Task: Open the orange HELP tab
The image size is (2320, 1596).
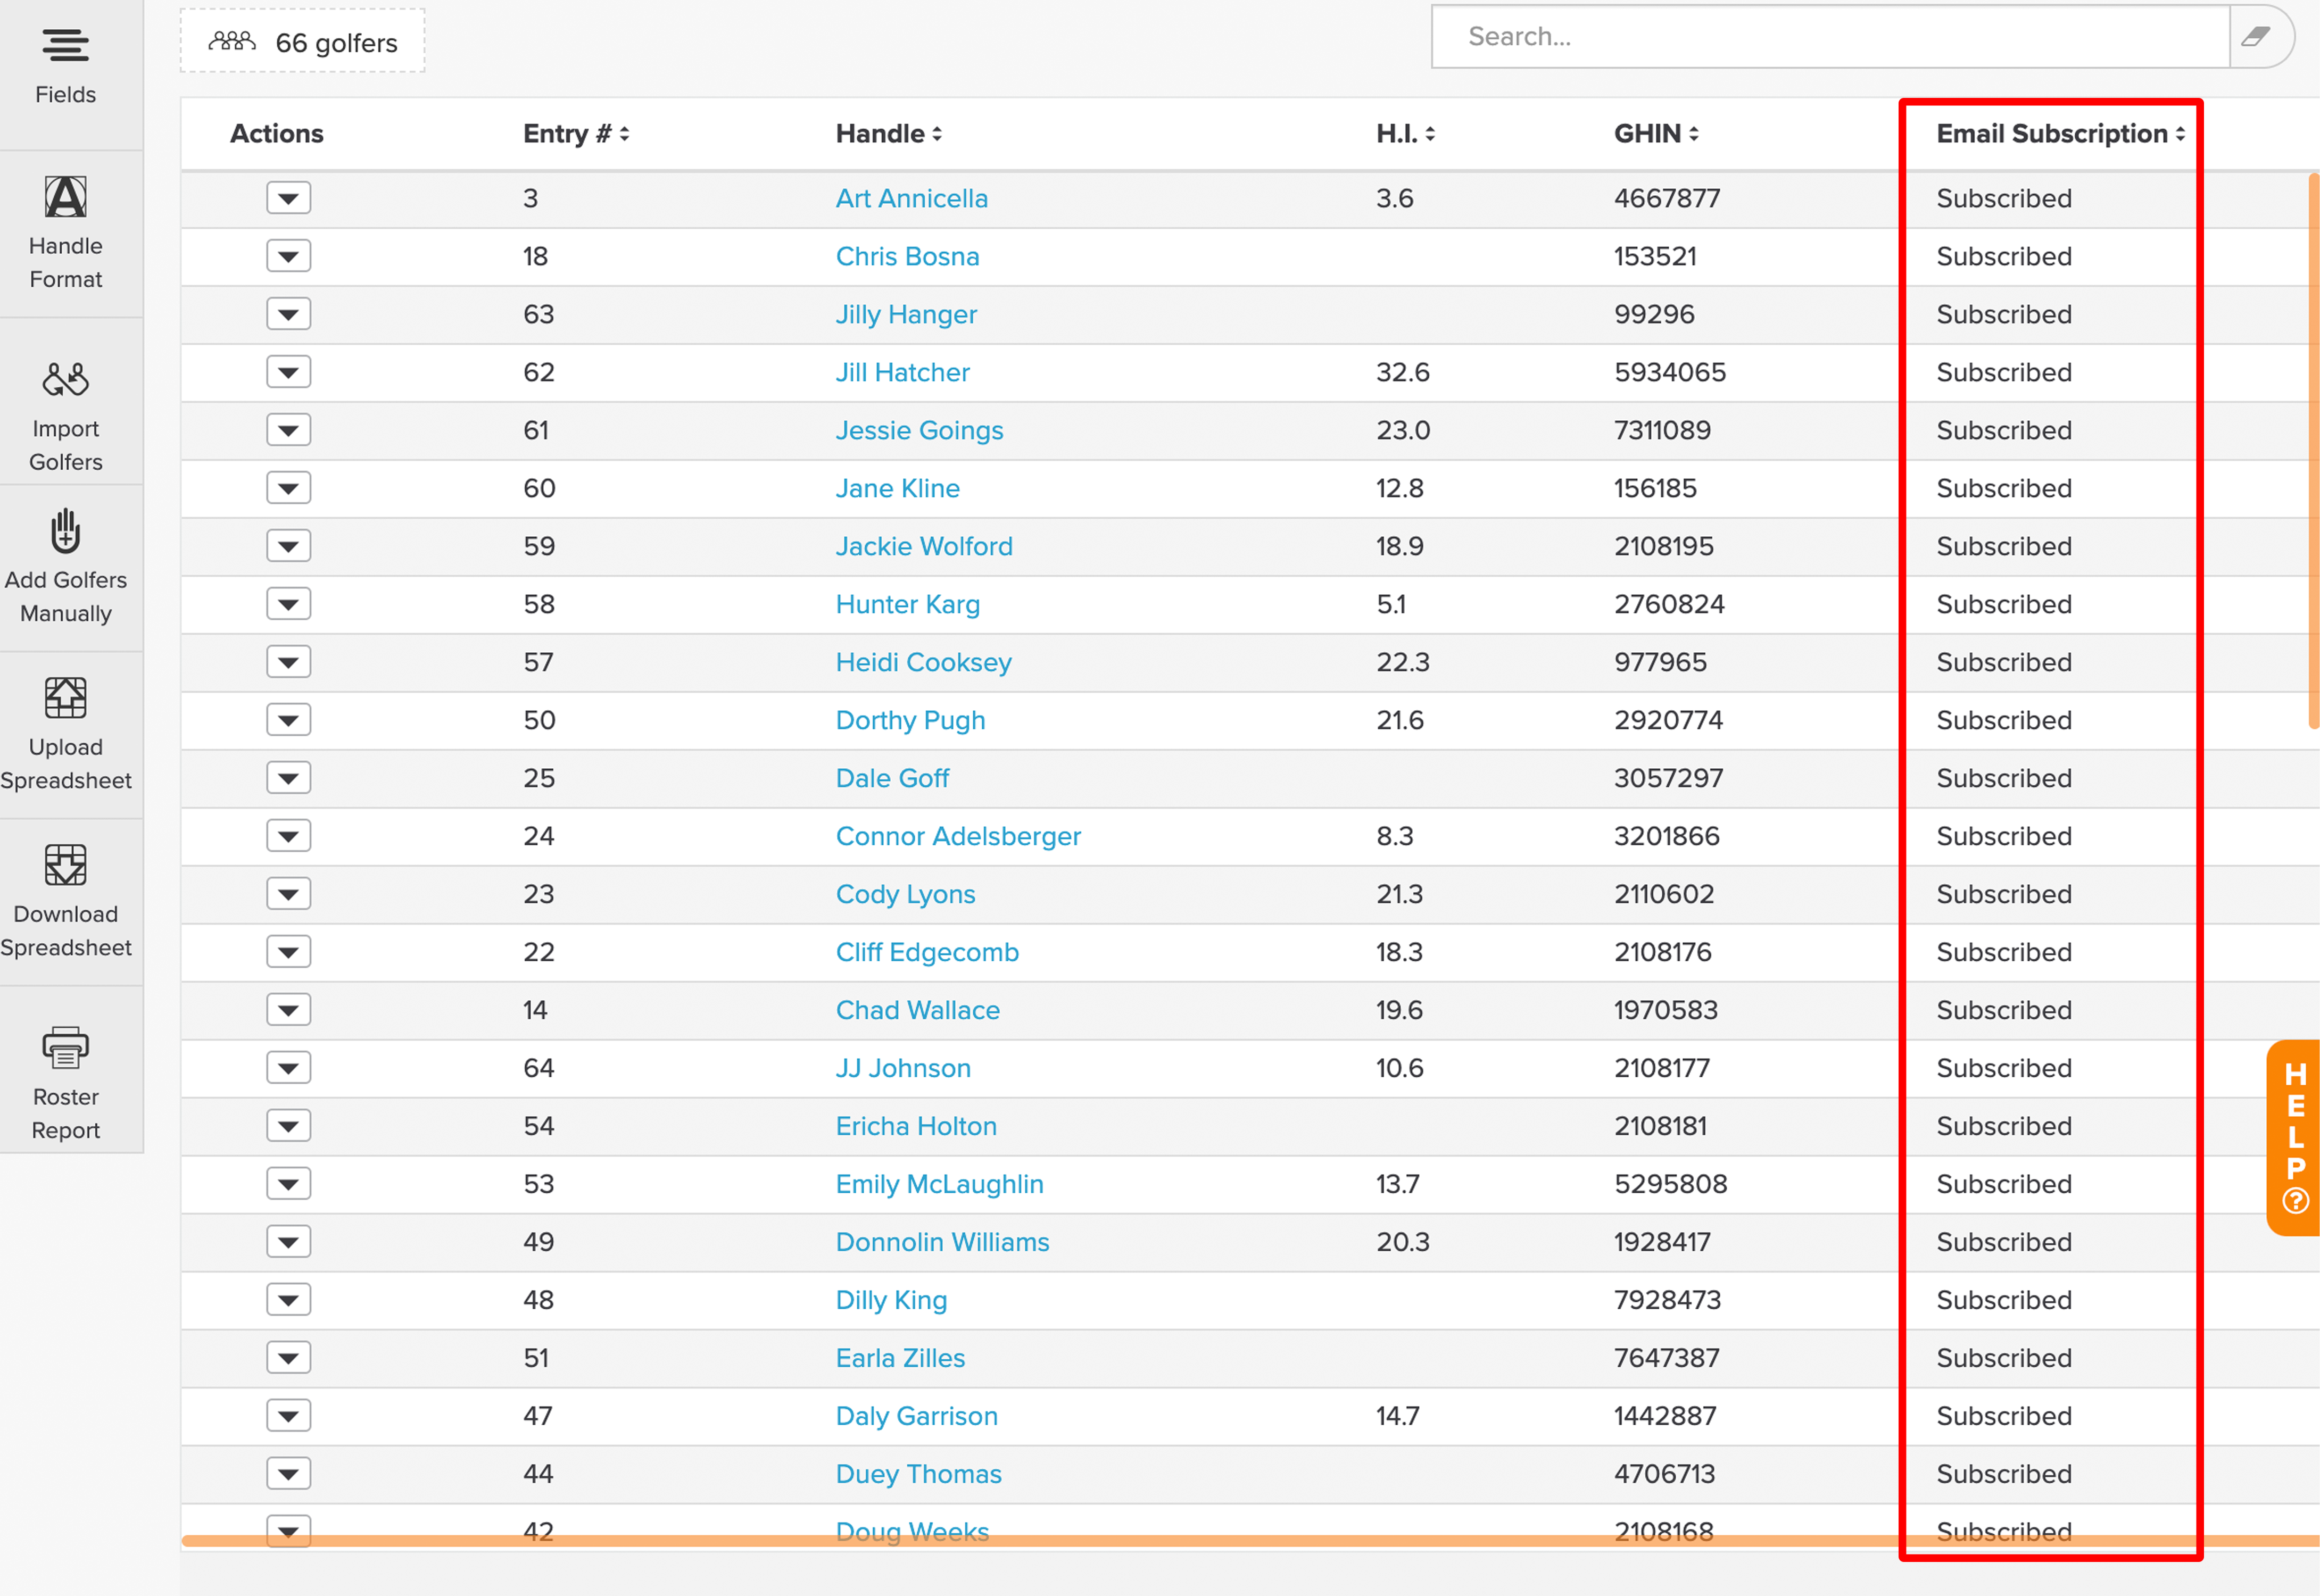Action: coord(2295,1138)
